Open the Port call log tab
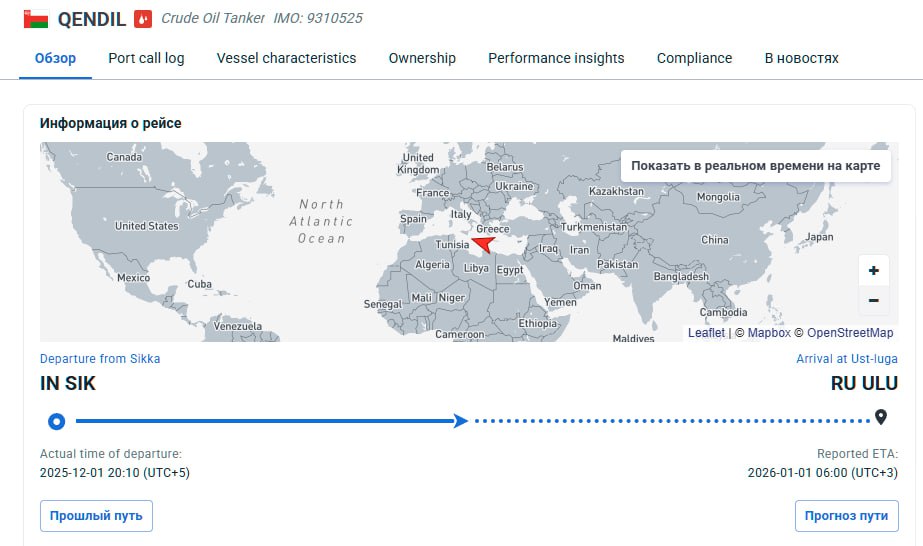The height and width of the screenshot is (546, 923). coord(146,58)
